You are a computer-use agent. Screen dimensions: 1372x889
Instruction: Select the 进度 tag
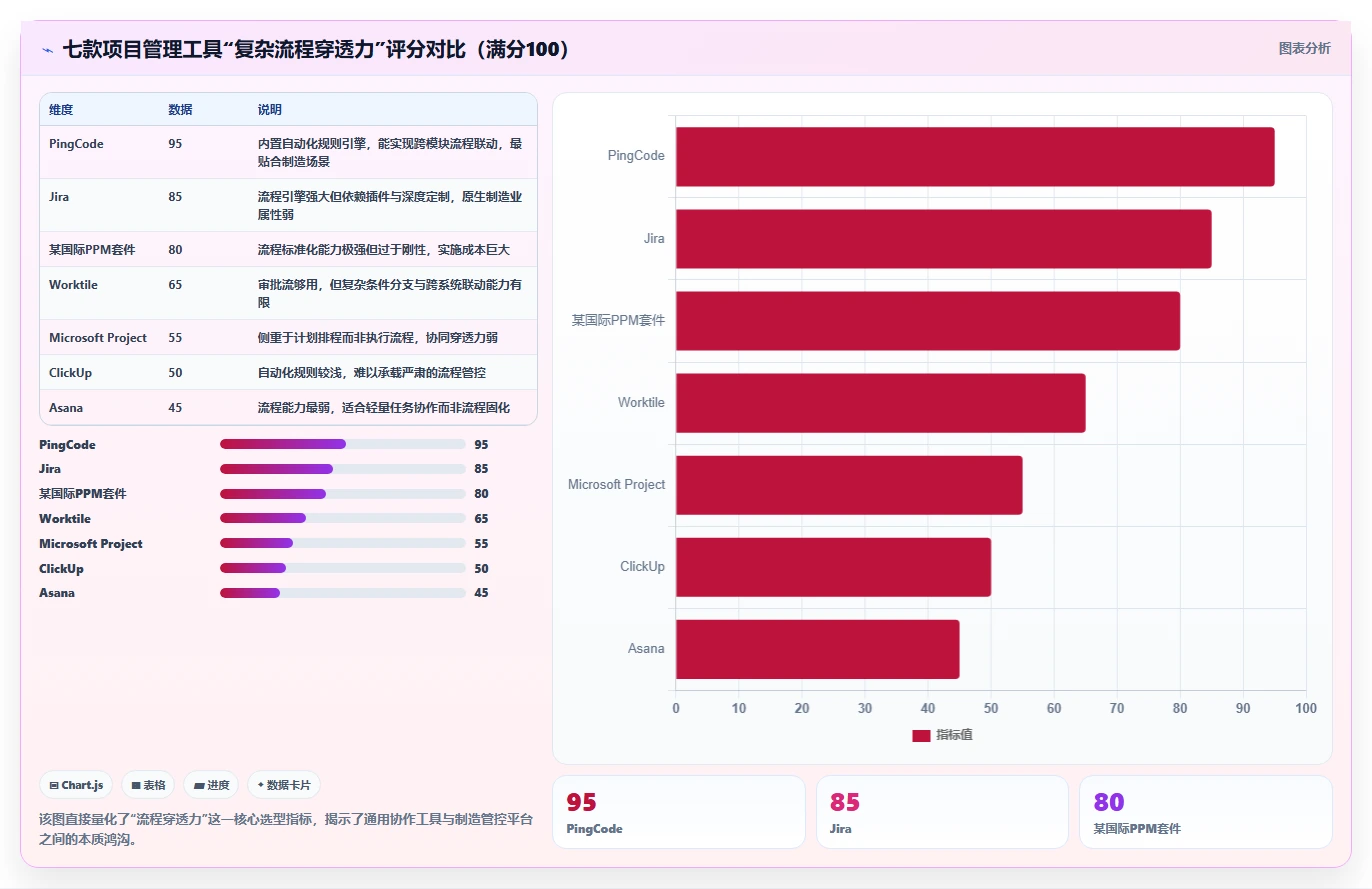[211, 785]
